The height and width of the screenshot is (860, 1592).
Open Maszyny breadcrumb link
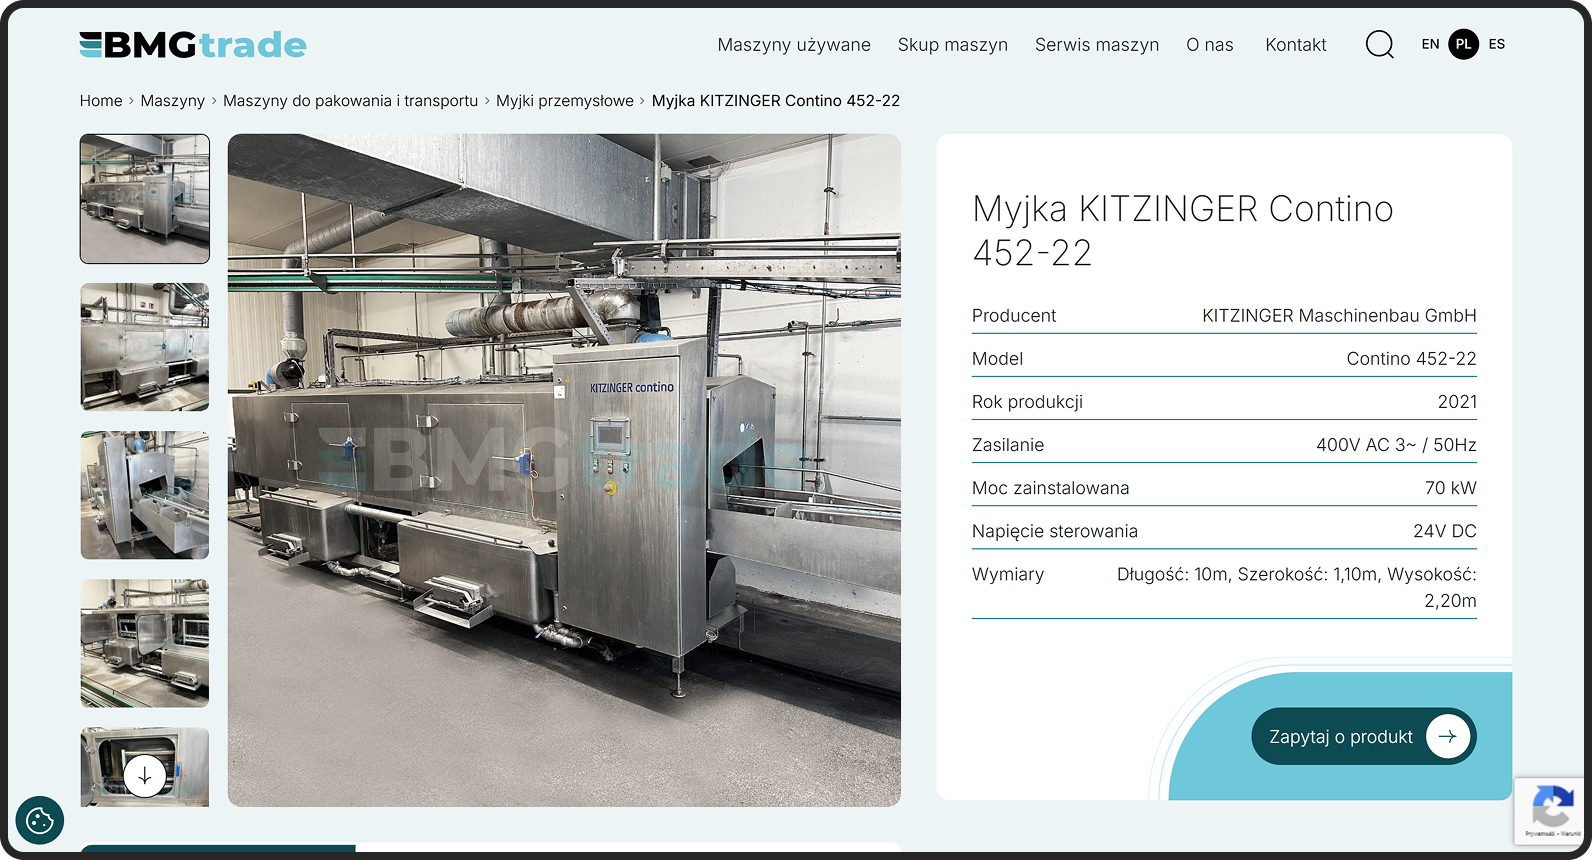(x=173, y=101)
